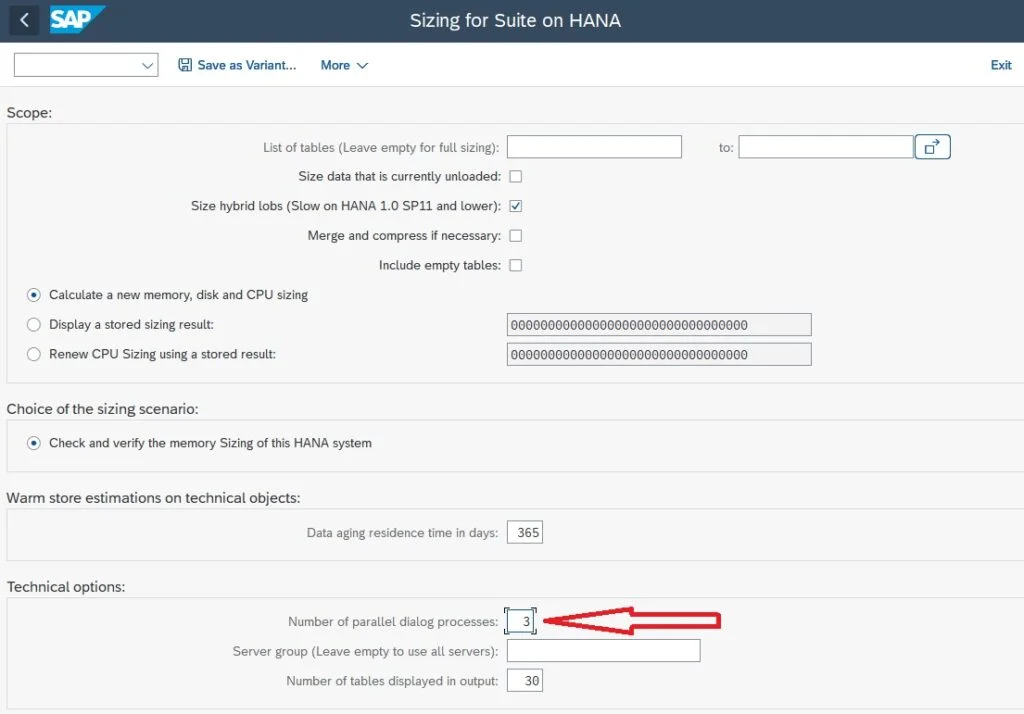This screenshot has height=714, width=1024.
Task: Click the List of tables label
Action: (381, 148)
